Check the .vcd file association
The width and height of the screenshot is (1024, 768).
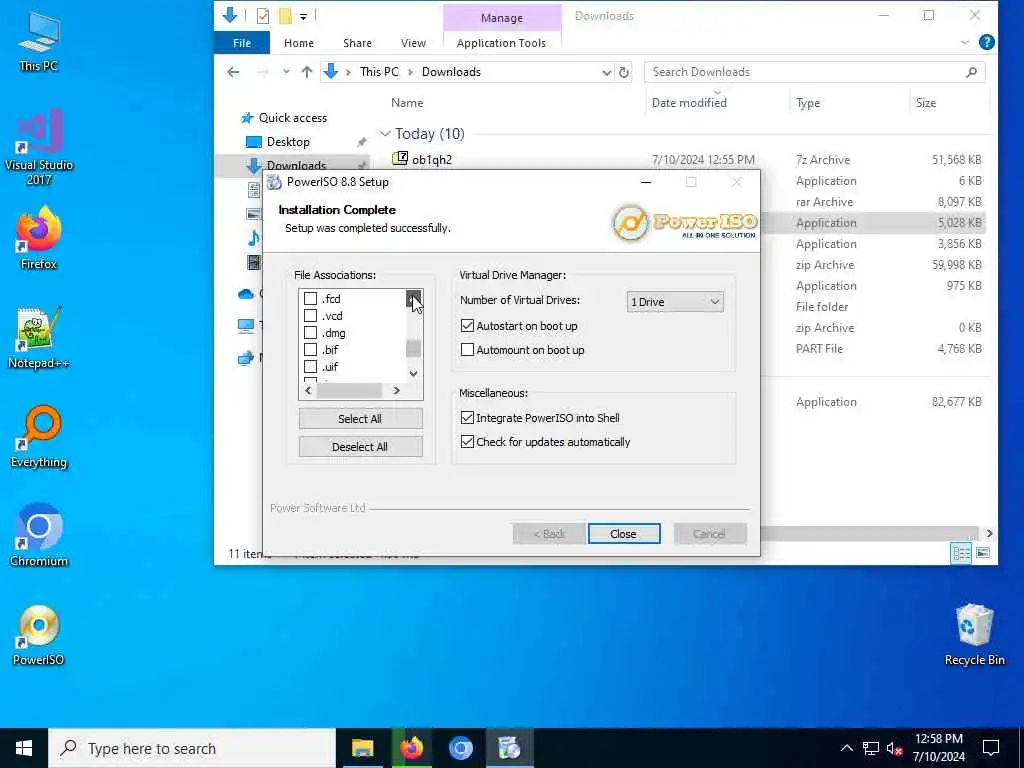point(310,316)
